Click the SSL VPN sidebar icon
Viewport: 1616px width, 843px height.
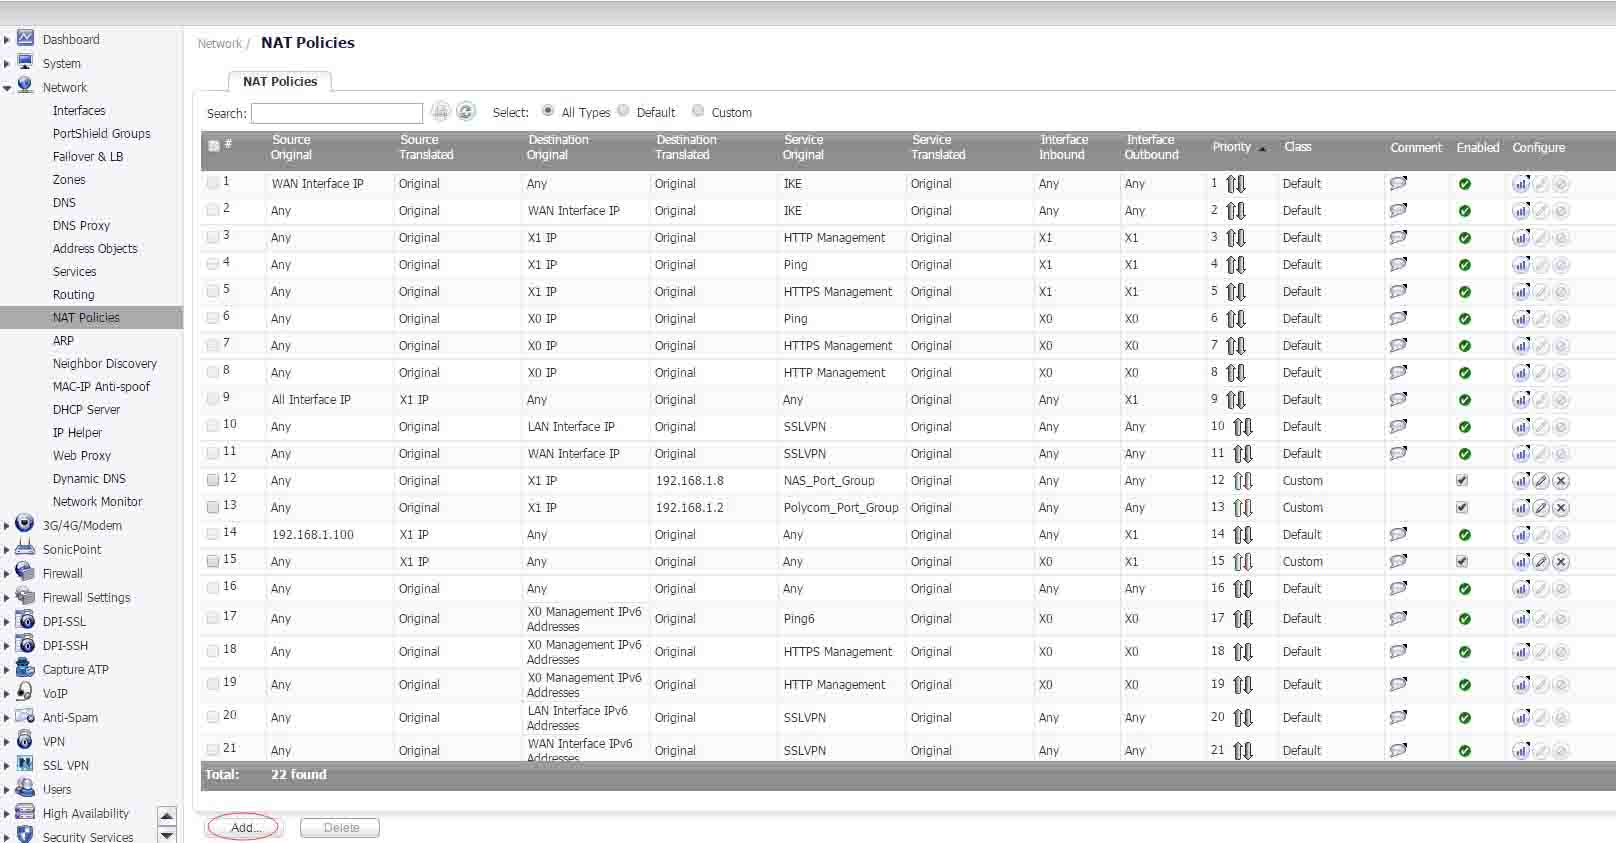coord(25,764)
